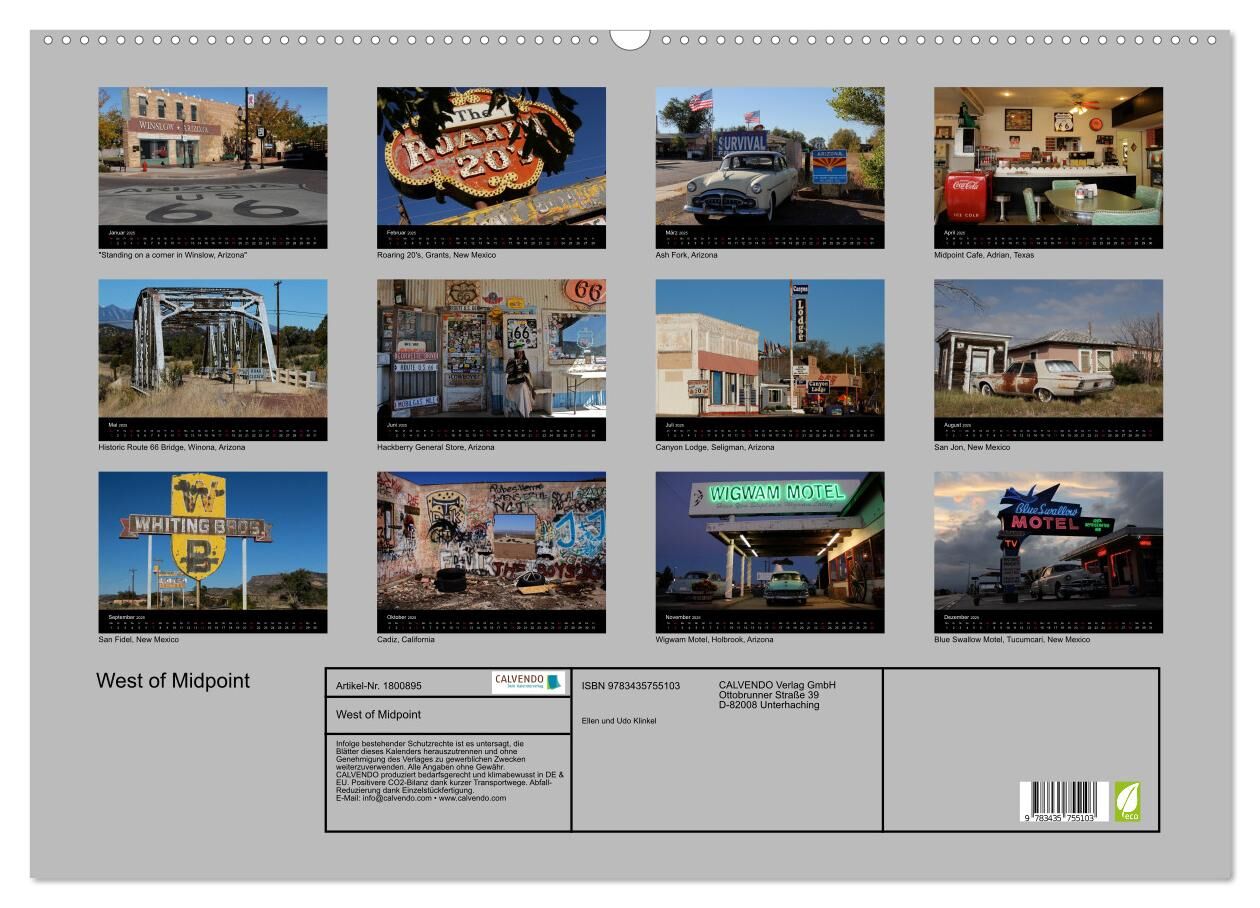Click the green eco leaf icon
This screenshot has height=908, width=1260.
point(1127,801)
